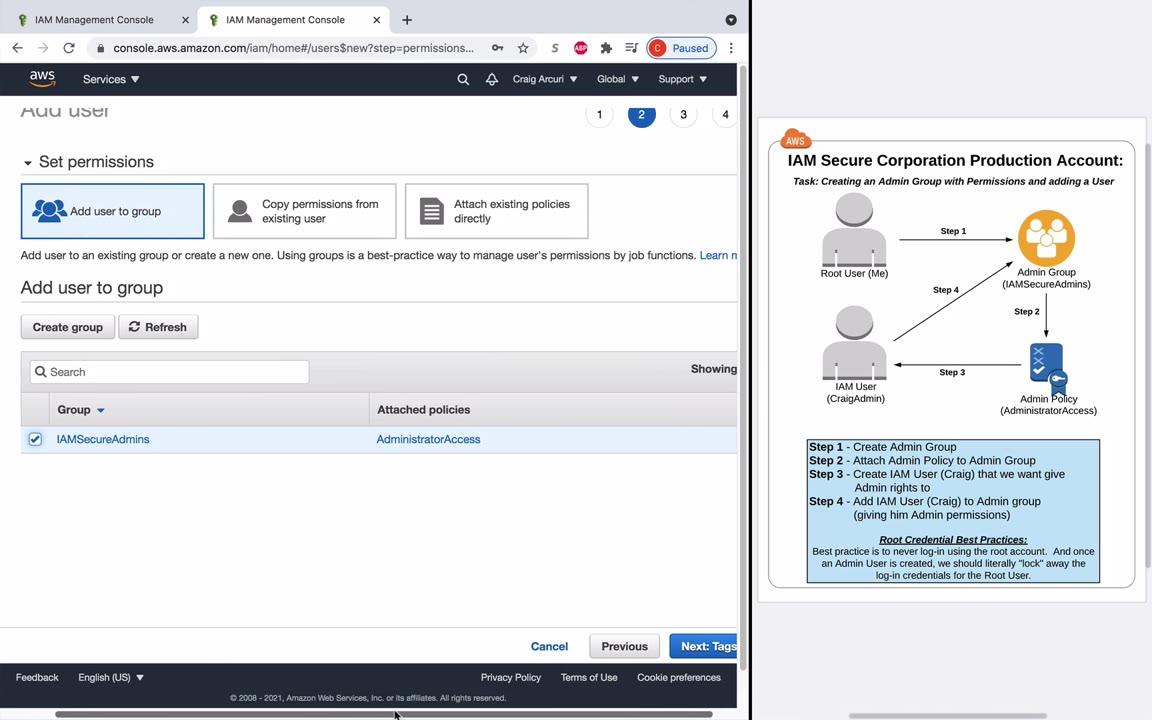
Task: Open a new browser tab with plus
Action: pos(406,20)
